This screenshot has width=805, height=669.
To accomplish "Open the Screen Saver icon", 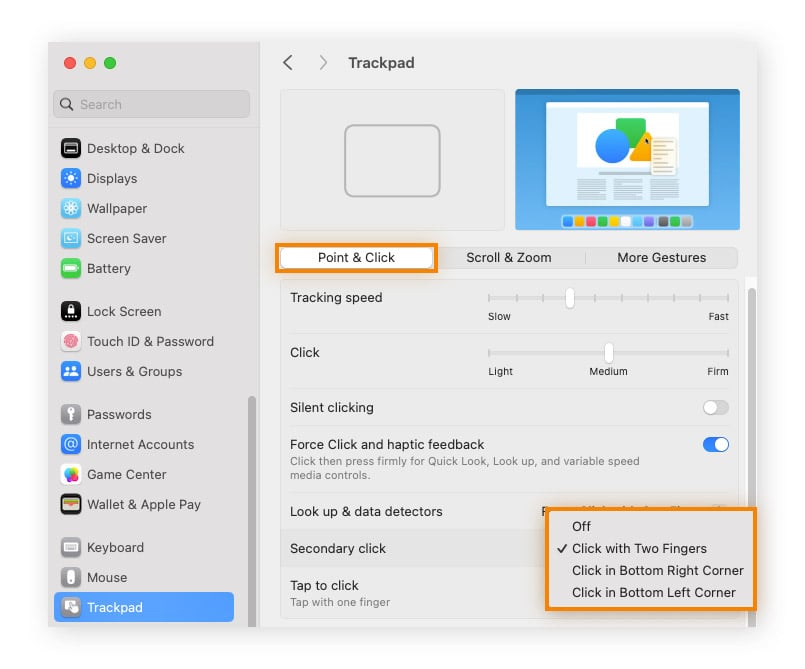I will click(71, 238).
